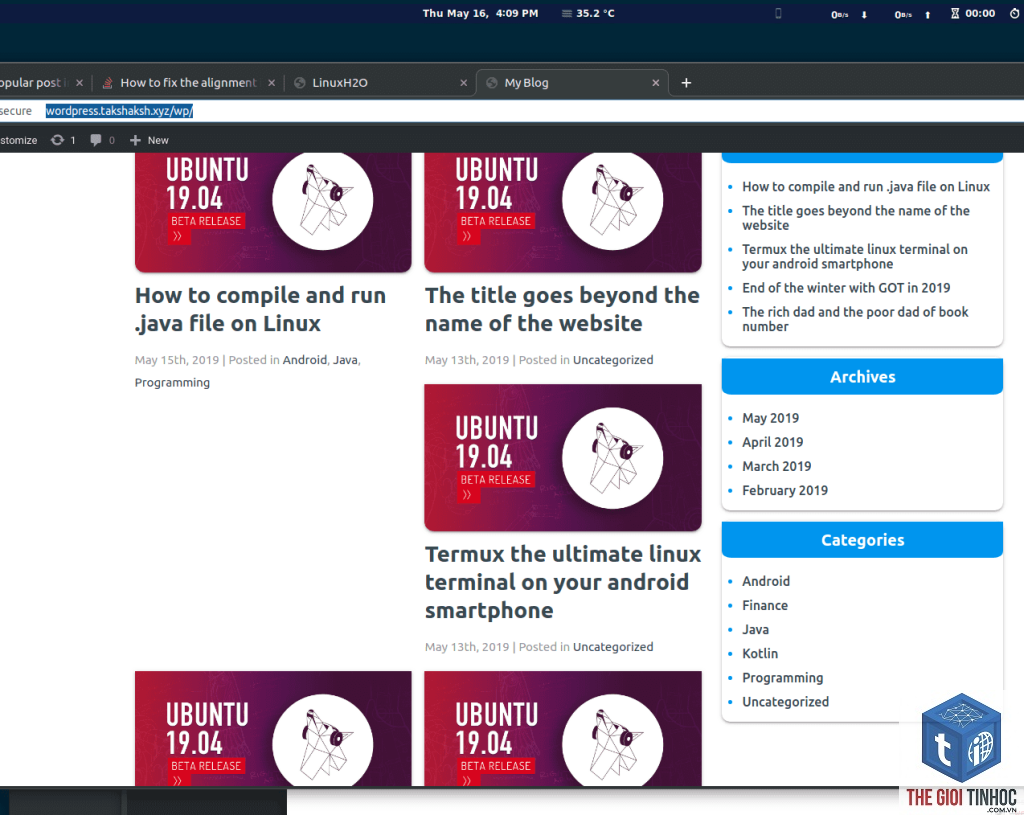Image resolution: width=1024 pixels, height=815 pixels.
Task: Open the clock showing Thu May 16
Action: click(x=480, y=13)
